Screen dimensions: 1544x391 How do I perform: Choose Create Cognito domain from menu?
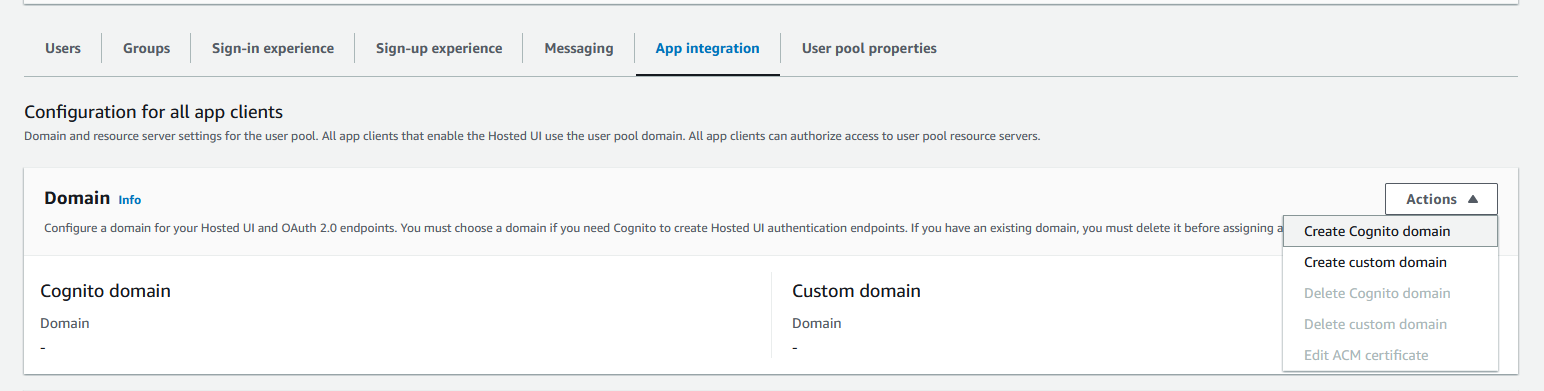coord(1390,231)
